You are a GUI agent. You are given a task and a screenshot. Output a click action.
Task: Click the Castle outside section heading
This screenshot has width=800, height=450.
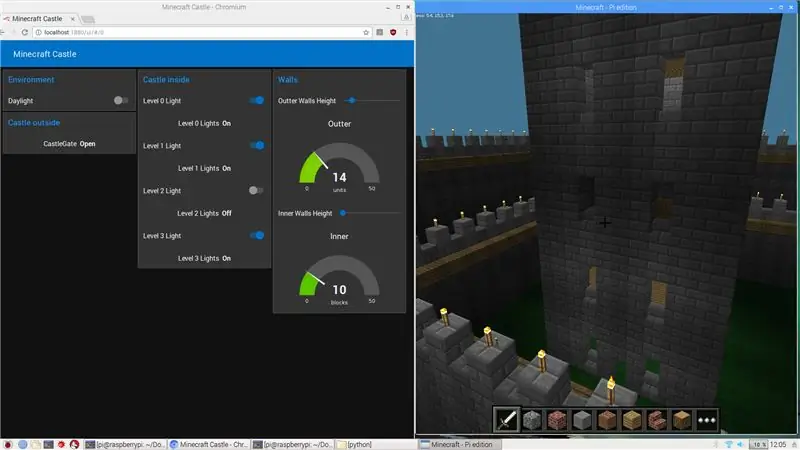(x=34, y=122)
